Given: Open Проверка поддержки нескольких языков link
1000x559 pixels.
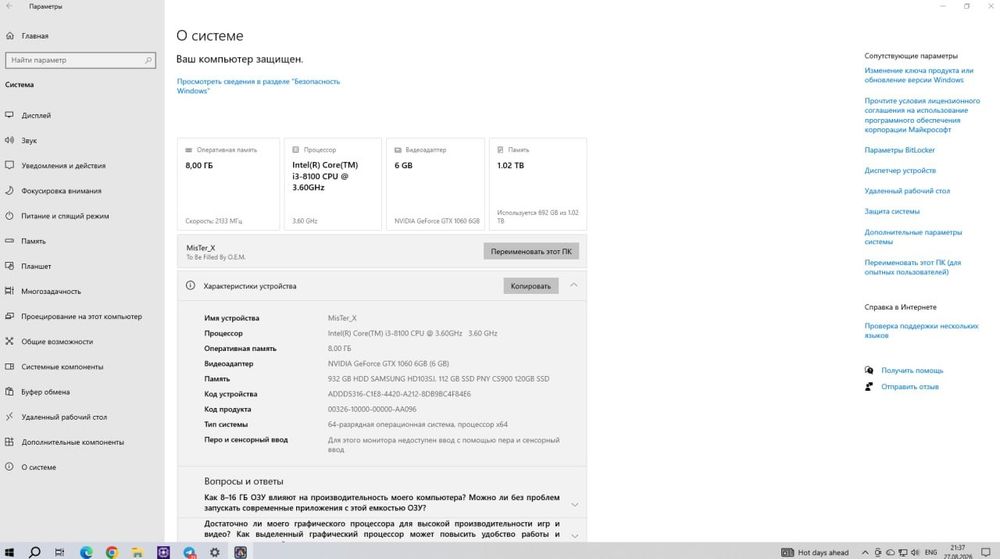Looking at the screenshot, I should point(921,330).
